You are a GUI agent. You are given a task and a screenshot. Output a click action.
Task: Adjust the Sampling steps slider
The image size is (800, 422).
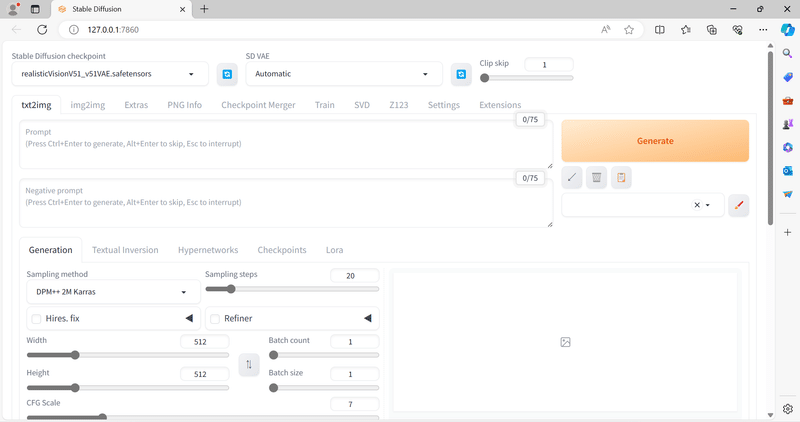click(292, 289)
